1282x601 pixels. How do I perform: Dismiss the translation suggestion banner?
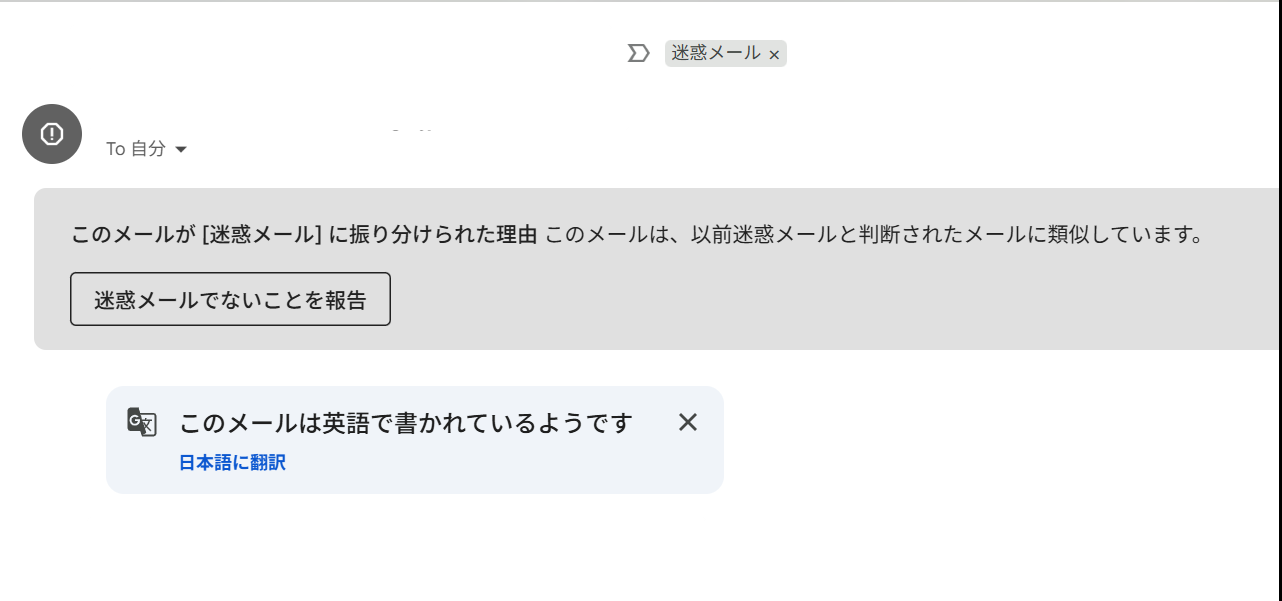(687, 422)
